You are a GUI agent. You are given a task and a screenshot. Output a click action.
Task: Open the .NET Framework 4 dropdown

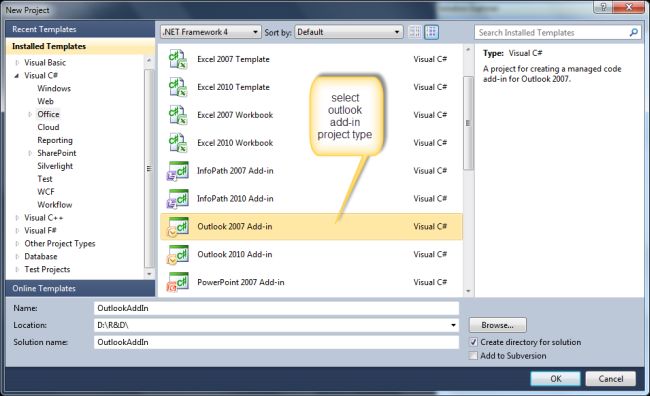(211, 32)
